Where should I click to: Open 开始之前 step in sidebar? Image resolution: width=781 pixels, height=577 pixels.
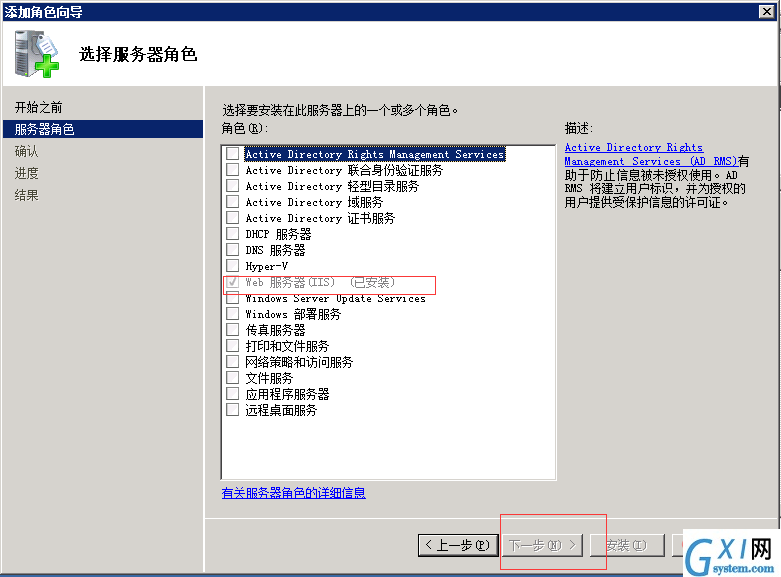tap(38, 107)
